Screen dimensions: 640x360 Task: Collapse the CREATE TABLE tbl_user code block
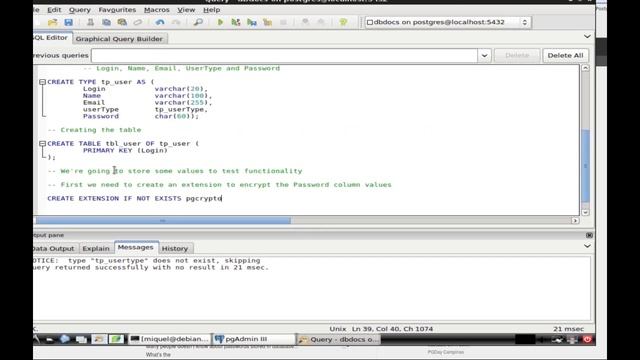[x=42, y=144]
